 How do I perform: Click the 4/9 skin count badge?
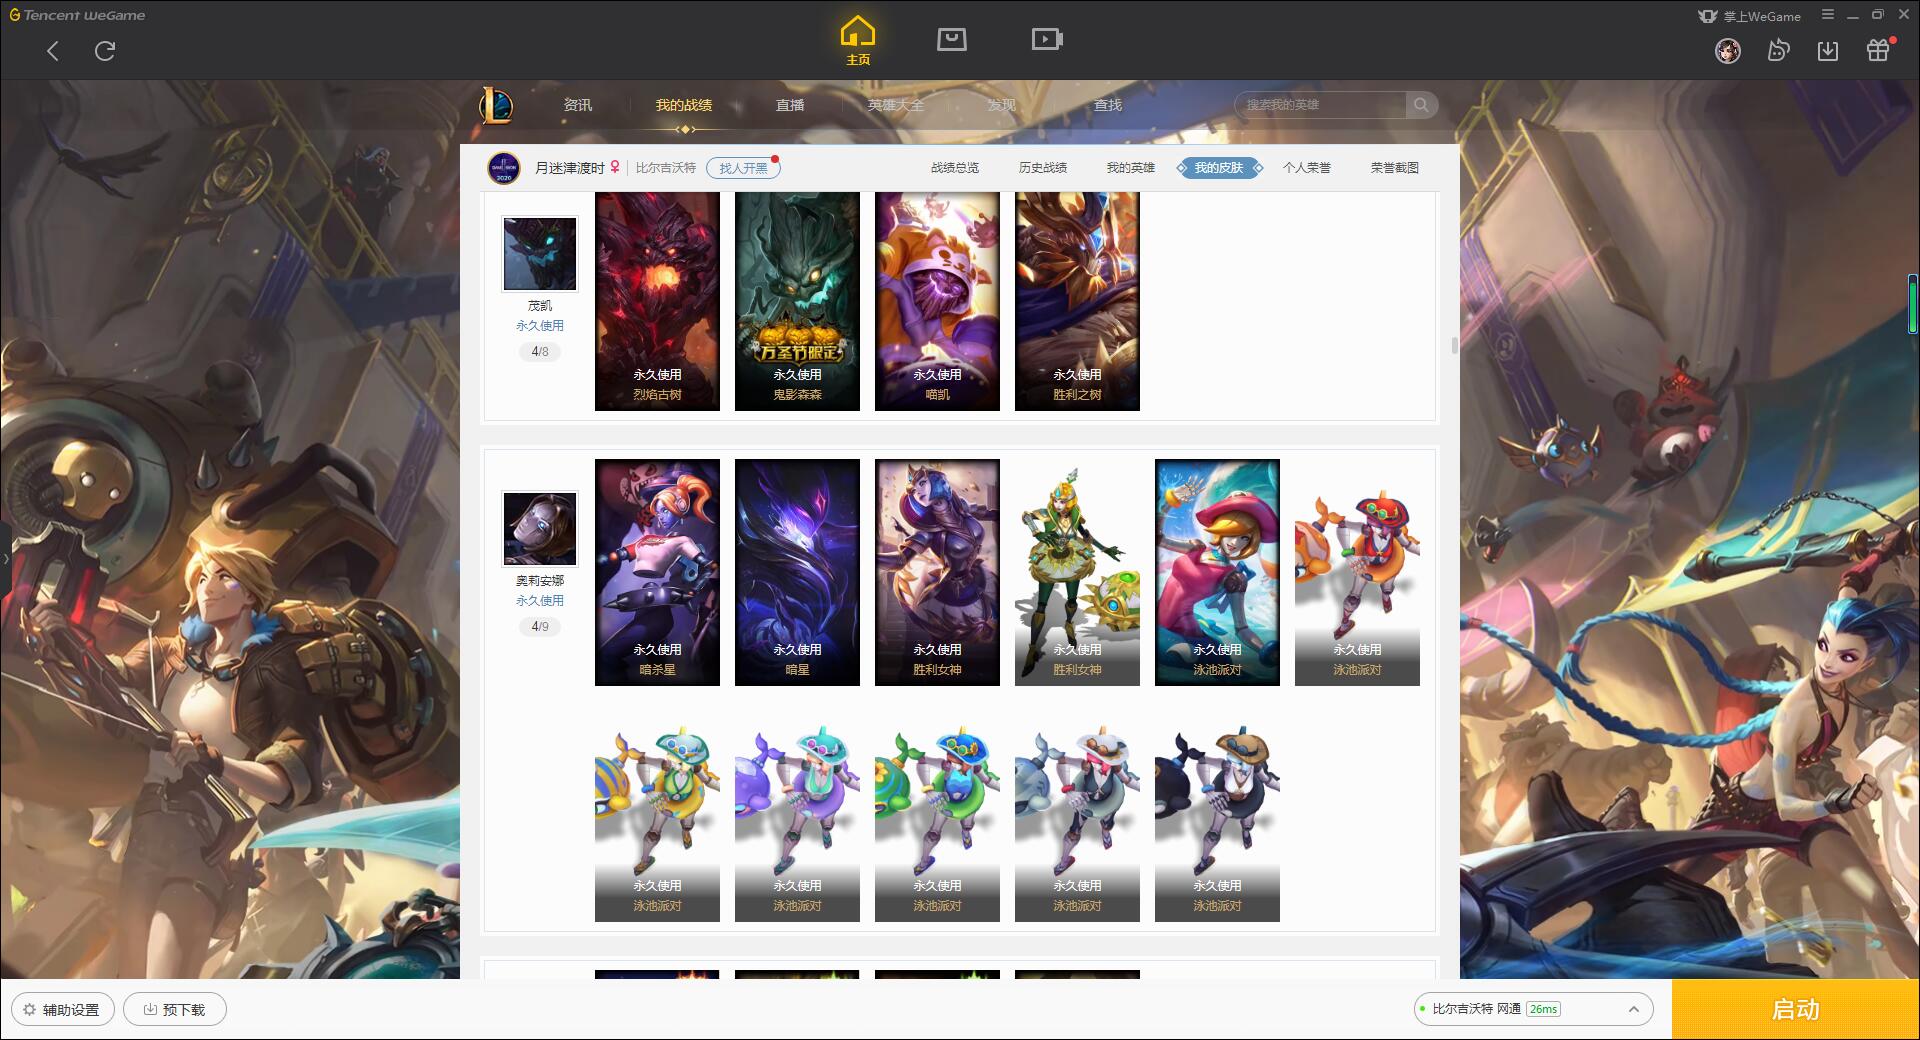click(x=540, y=627)
